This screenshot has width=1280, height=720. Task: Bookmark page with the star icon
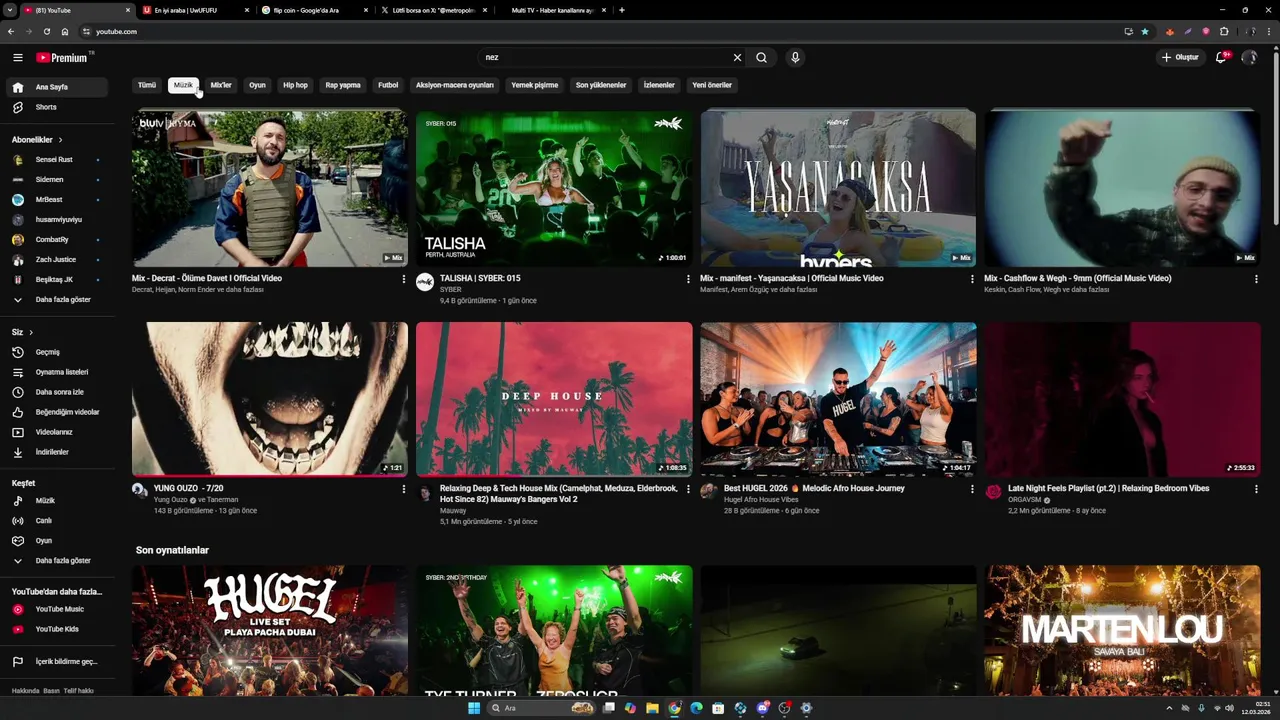(1145, 31)
